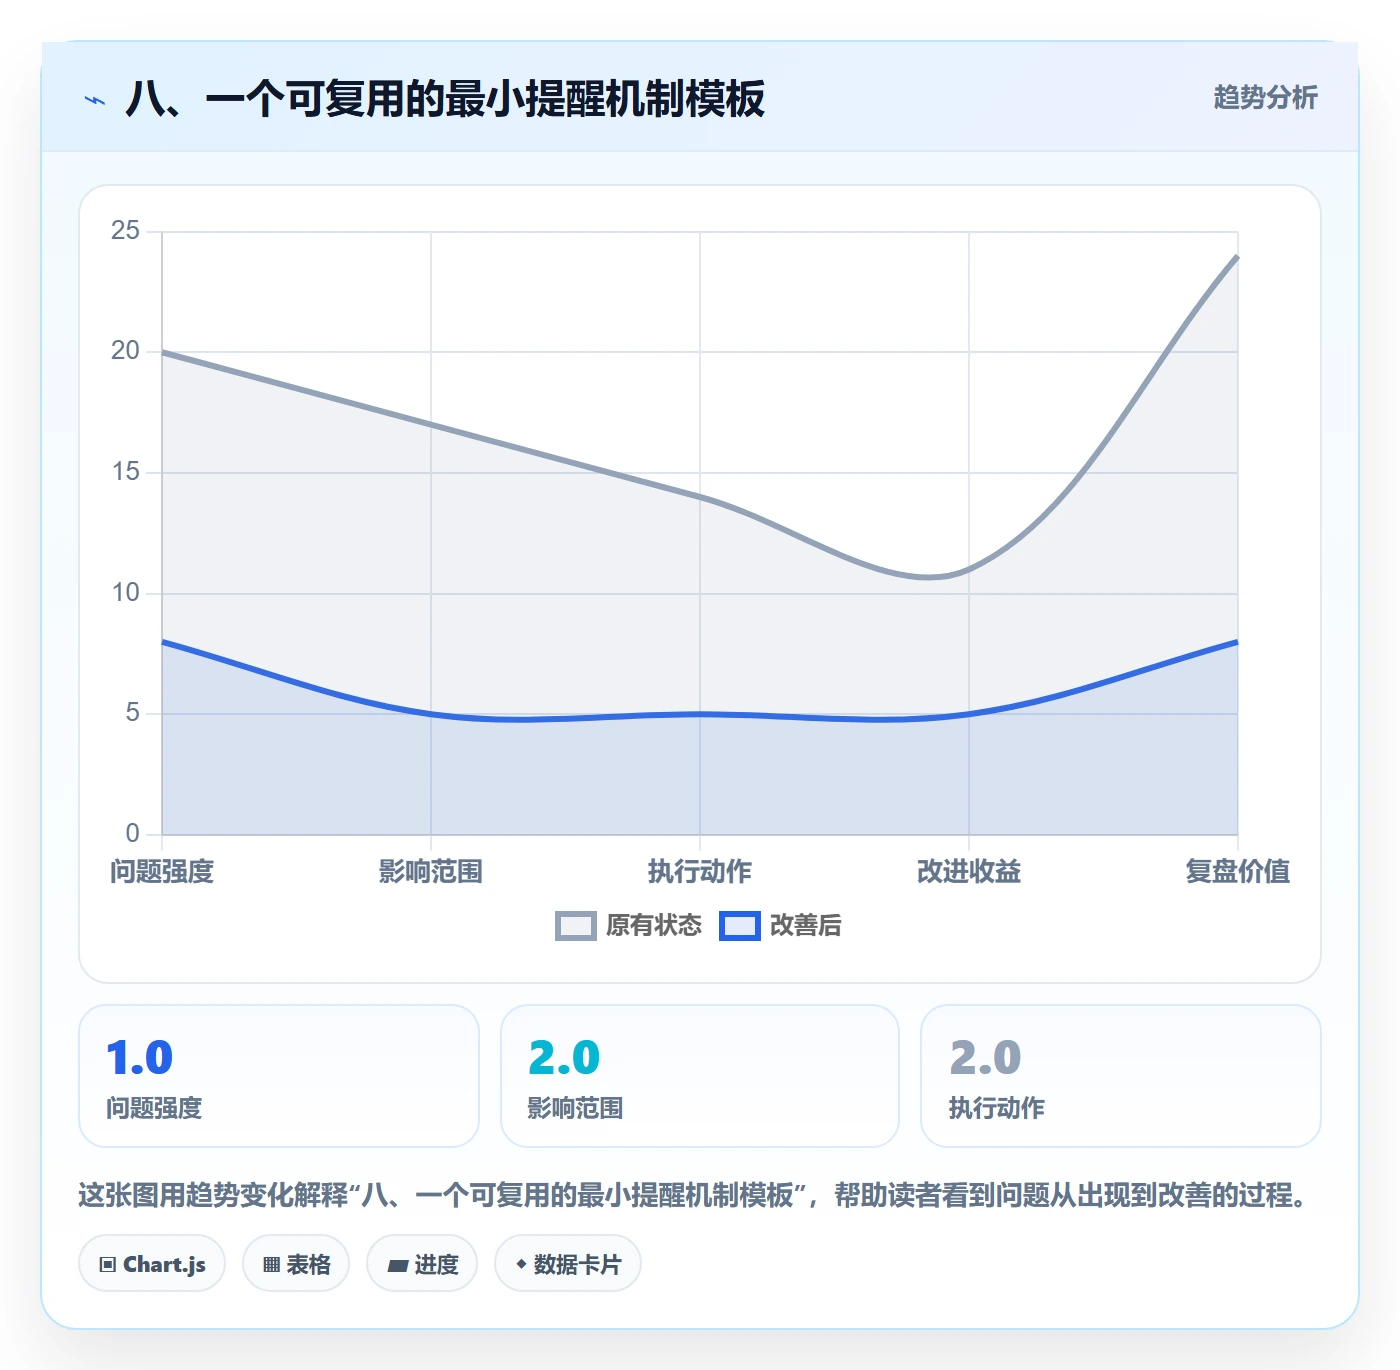Click the 改善后 legend label
The image size is (1400, 1370).
click(805, 926)
